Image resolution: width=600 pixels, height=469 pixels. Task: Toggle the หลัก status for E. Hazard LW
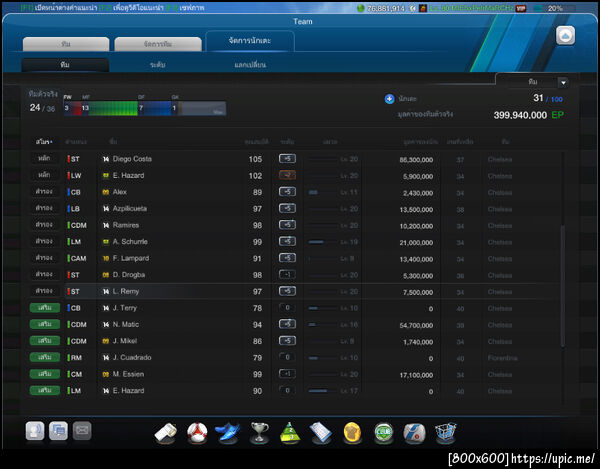pyautogui.click(x=44, y=175)
